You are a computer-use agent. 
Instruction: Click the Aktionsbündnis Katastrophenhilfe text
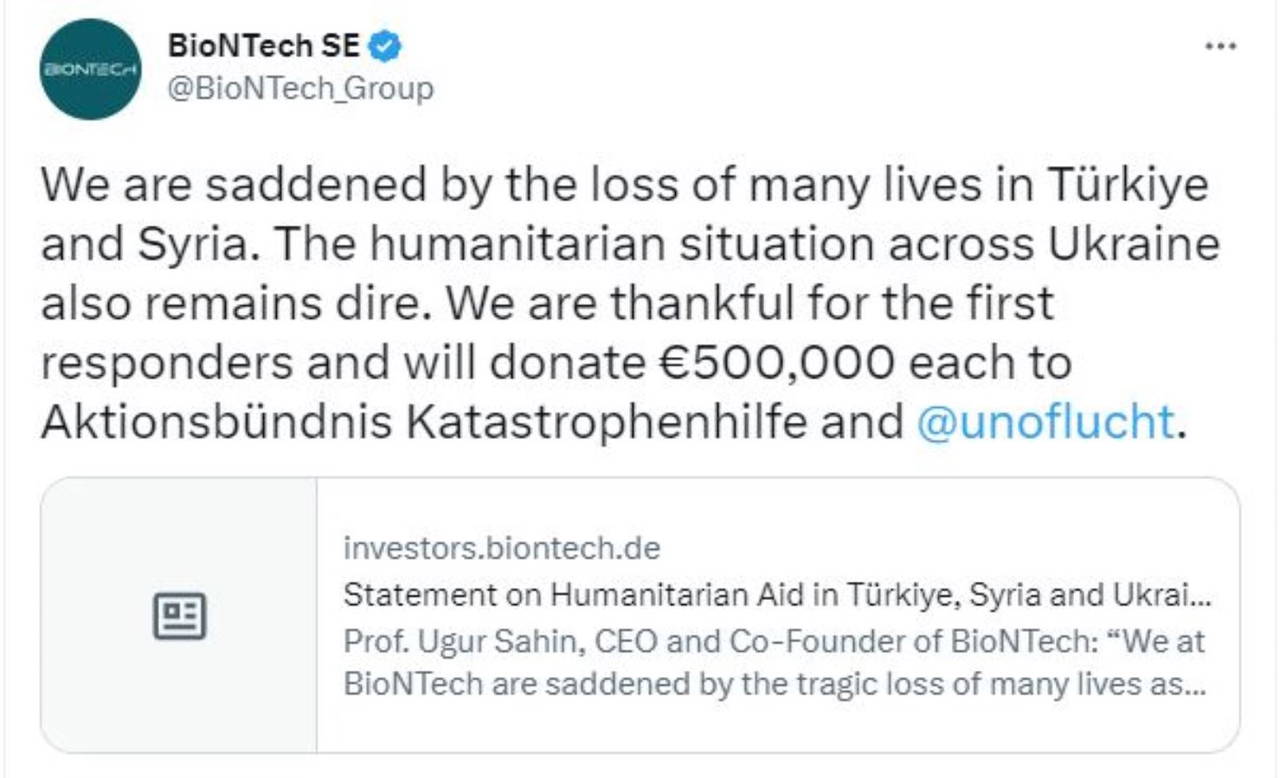(423, 422)
